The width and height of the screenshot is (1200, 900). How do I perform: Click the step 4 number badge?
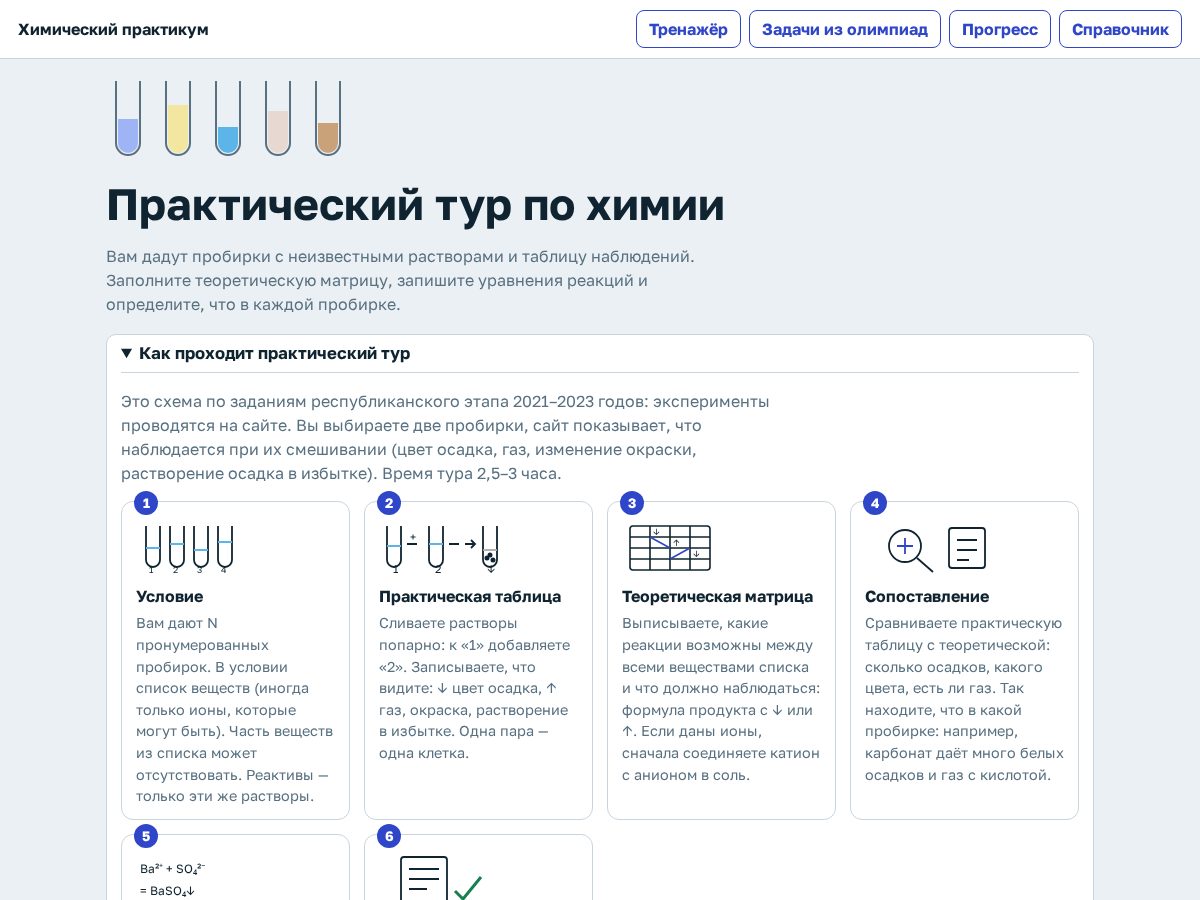(875, 503)
